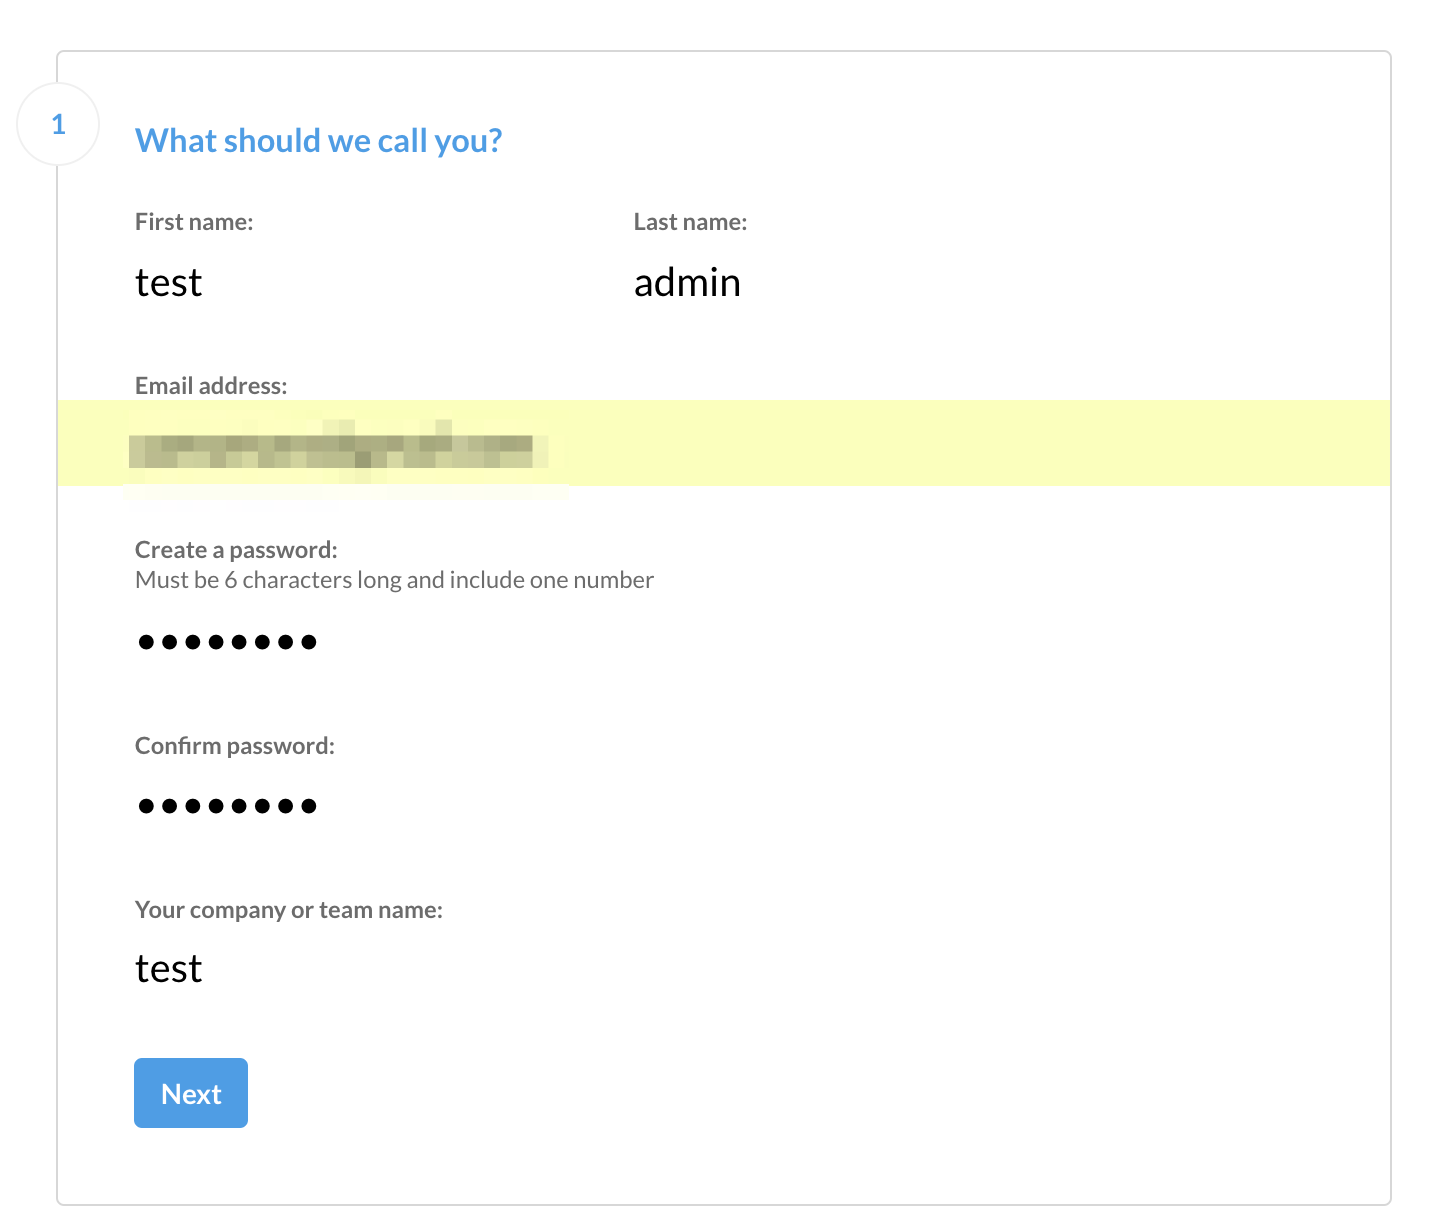Click the last dot in the Confirm password field
The width and height of the screenshot is (1436, 1226).
[x=309, y=806]
